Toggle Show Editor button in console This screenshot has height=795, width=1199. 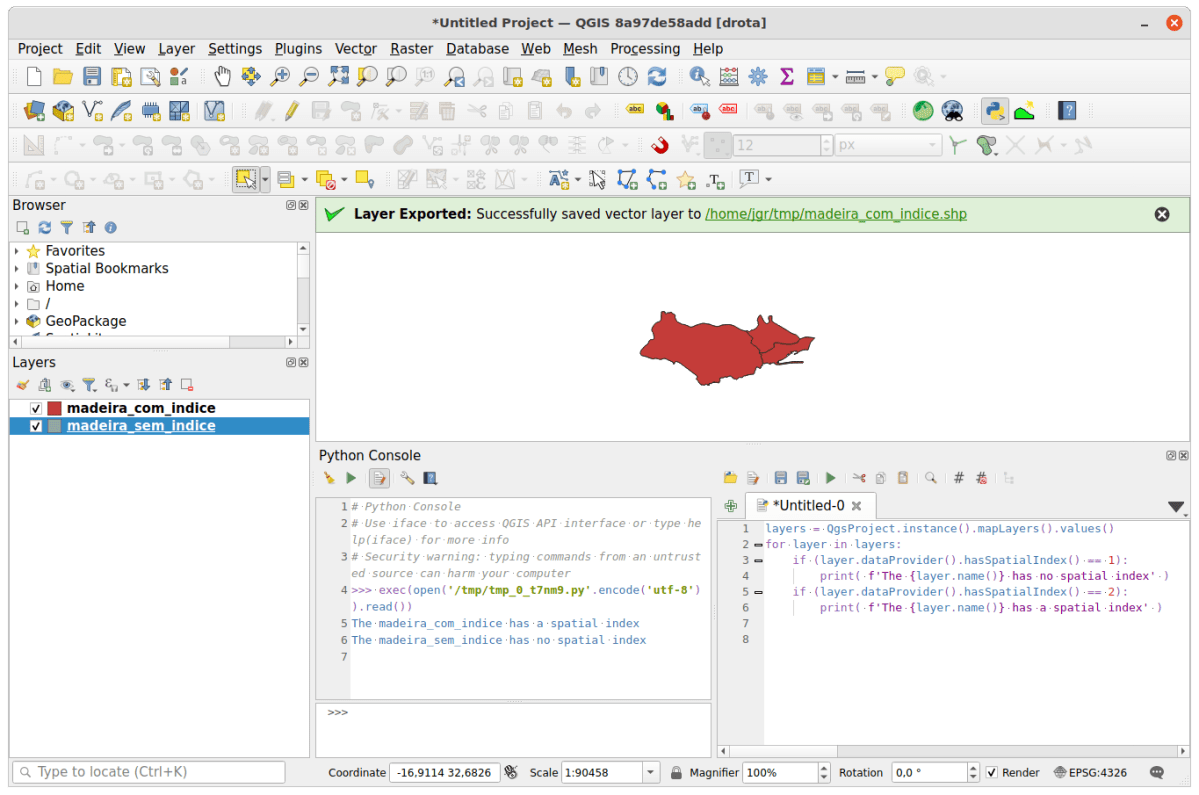coord(379,479)
